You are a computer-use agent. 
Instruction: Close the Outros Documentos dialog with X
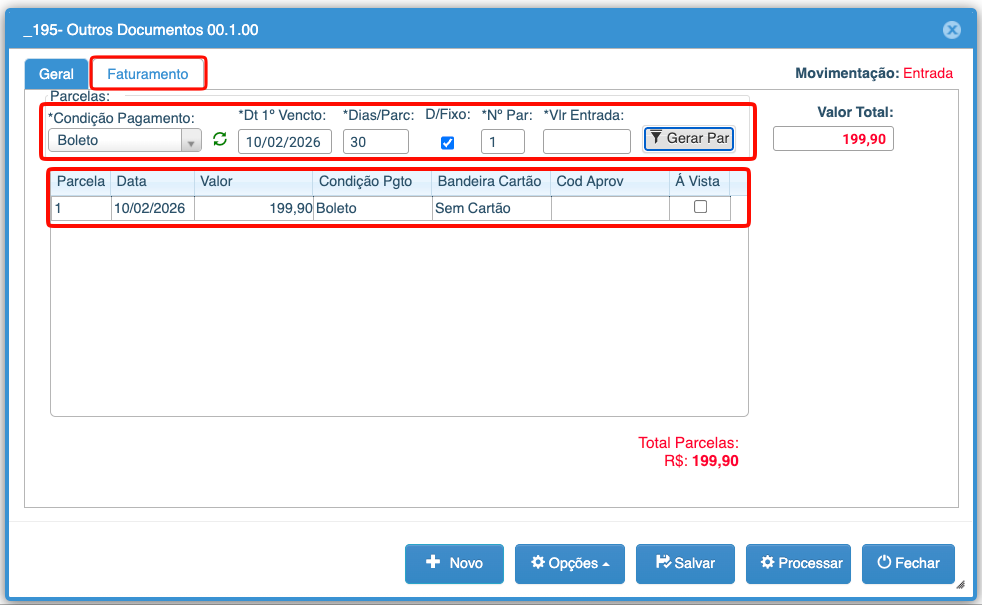(952, 30)
